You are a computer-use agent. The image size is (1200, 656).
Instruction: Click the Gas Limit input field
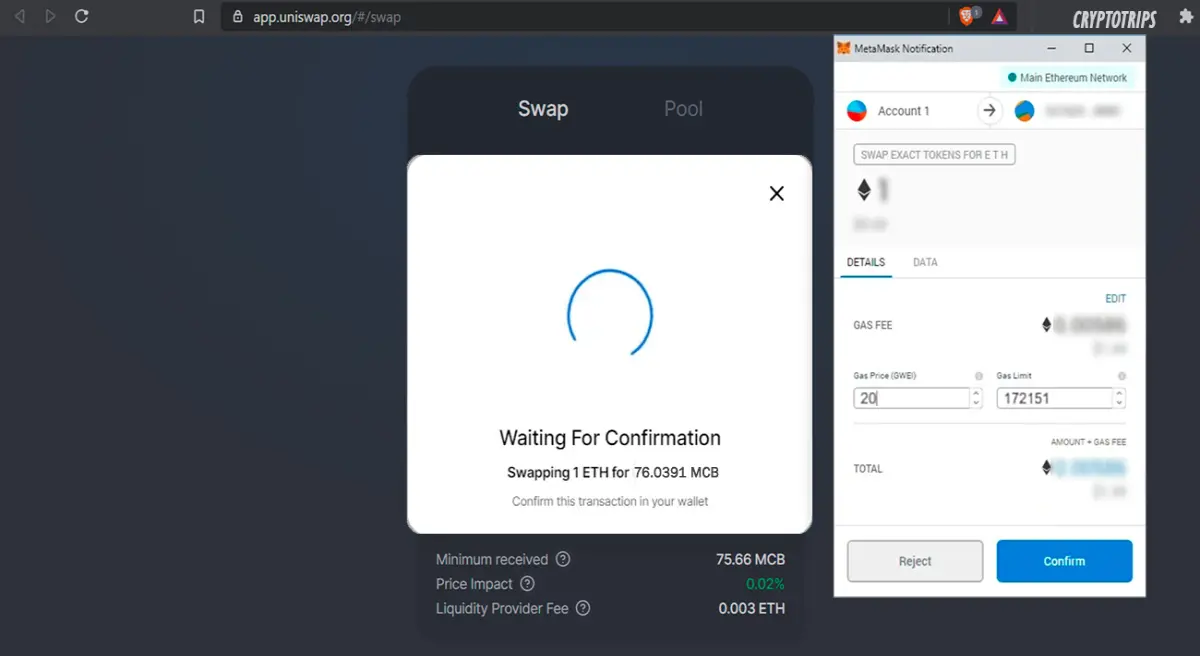click(x=1055, y=398)
